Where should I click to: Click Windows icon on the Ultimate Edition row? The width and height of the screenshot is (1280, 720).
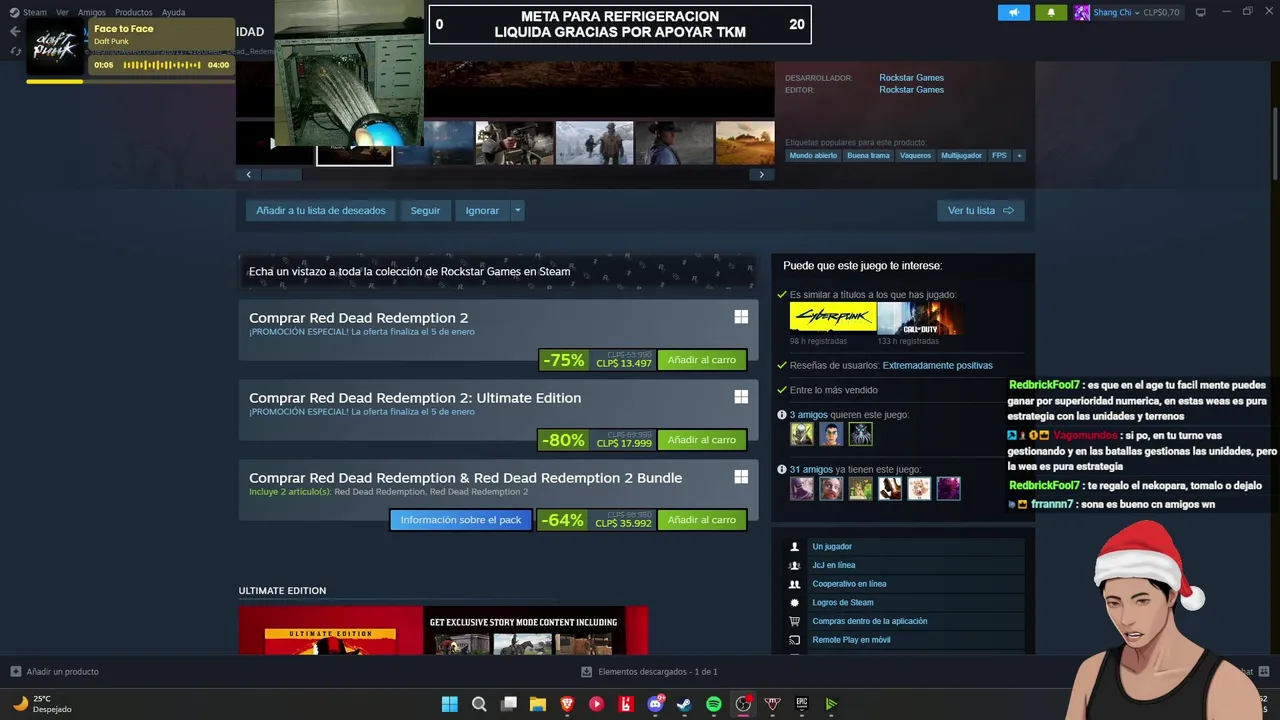pos(741,397)
